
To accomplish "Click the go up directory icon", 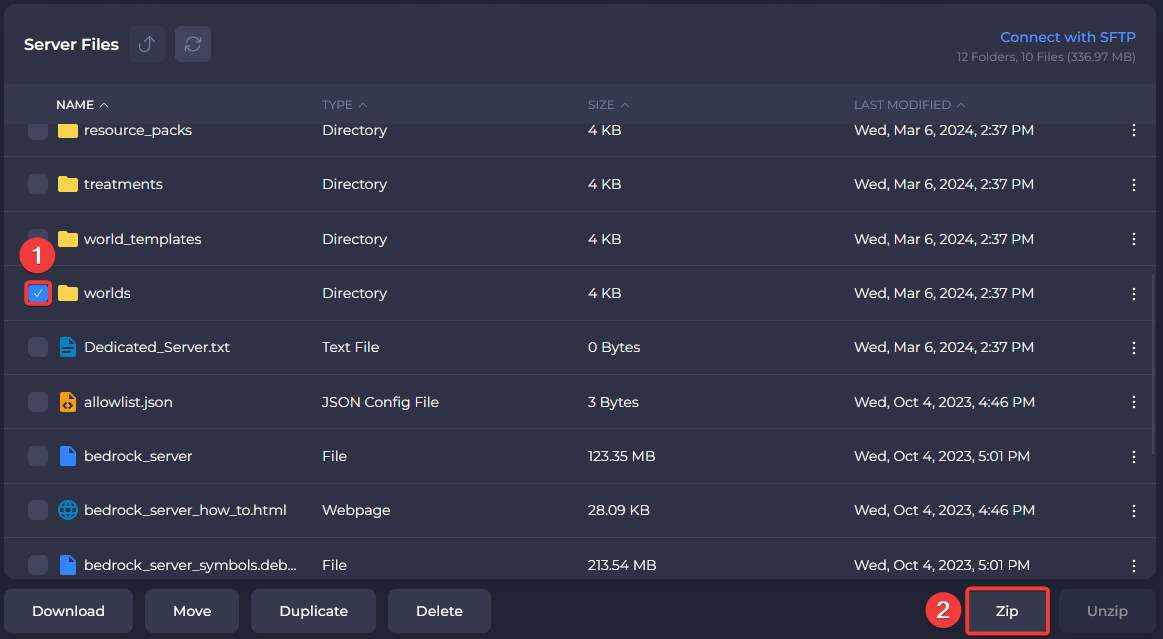I will [x=147, y=44].
